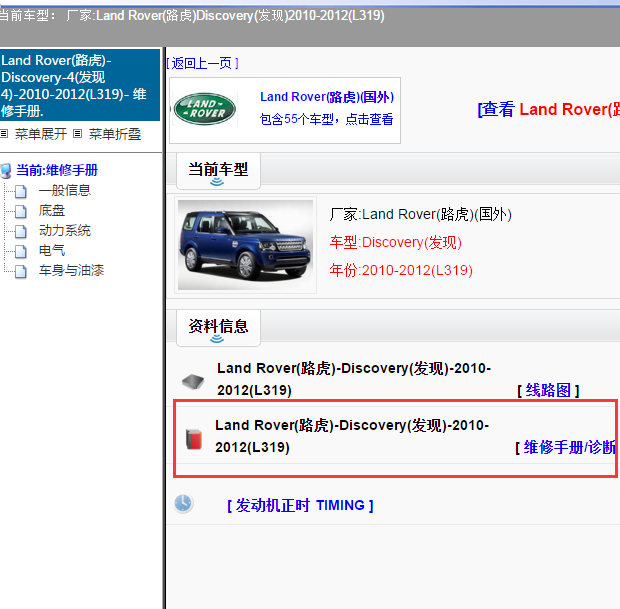Click the top bar 当前车型 header text
Viewport: 620px width, 609px height.
tap(192, 16)
